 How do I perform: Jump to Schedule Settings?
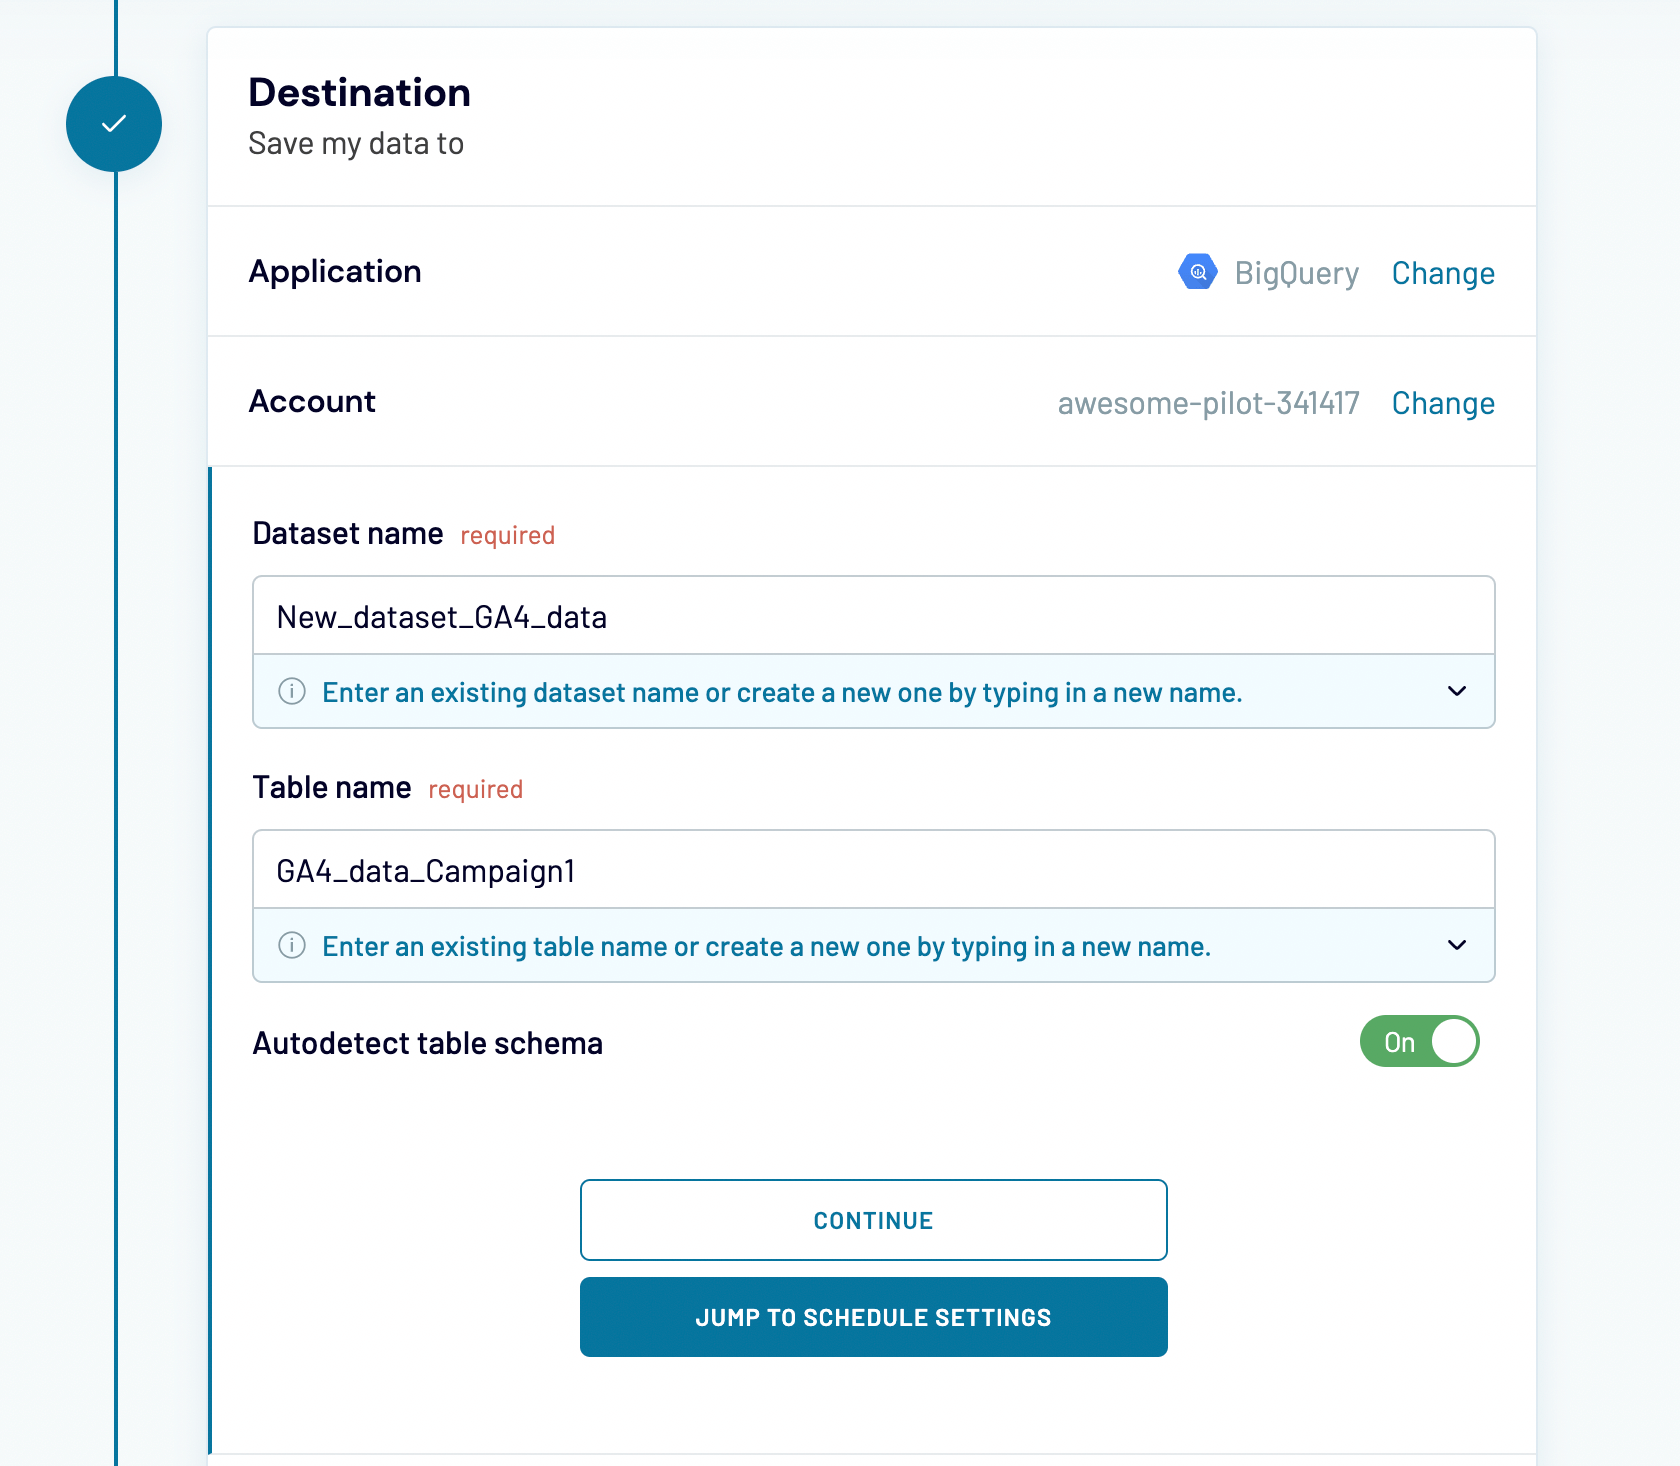pos(872,1317)
